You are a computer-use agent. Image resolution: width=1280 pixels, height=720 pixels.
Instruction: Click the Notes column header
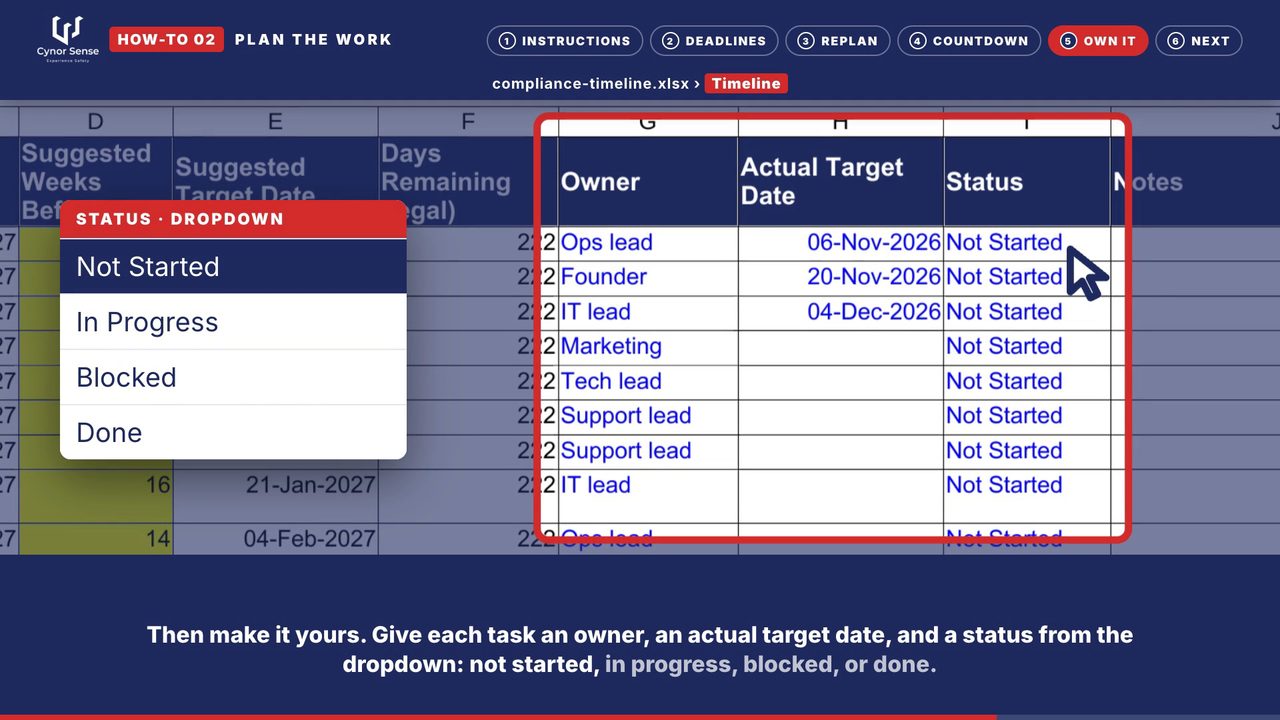(x=1195, y=181)
